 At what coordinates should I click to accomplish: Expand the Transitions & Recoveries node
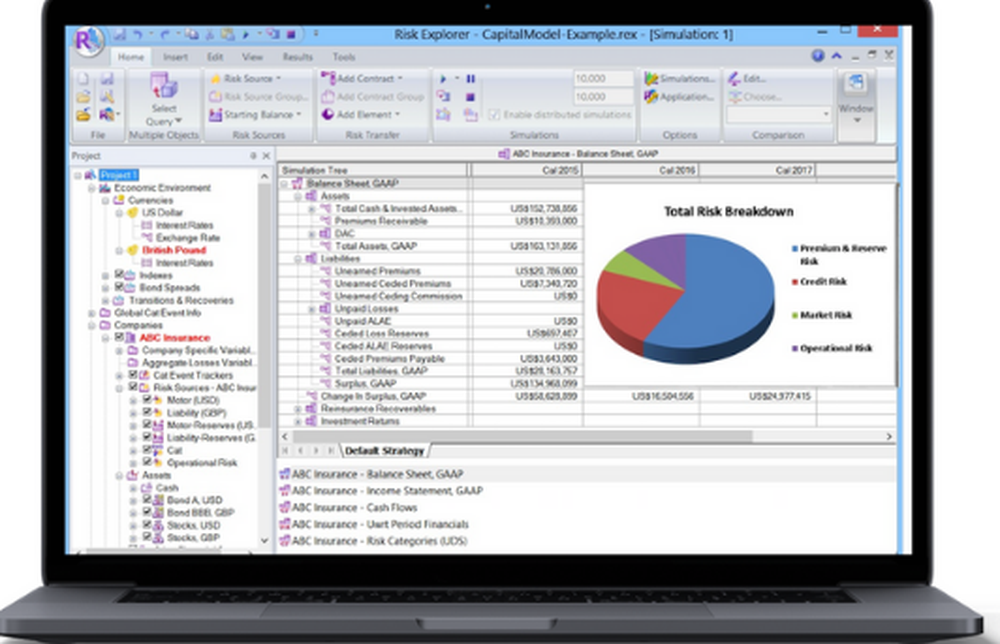point(106,300)
